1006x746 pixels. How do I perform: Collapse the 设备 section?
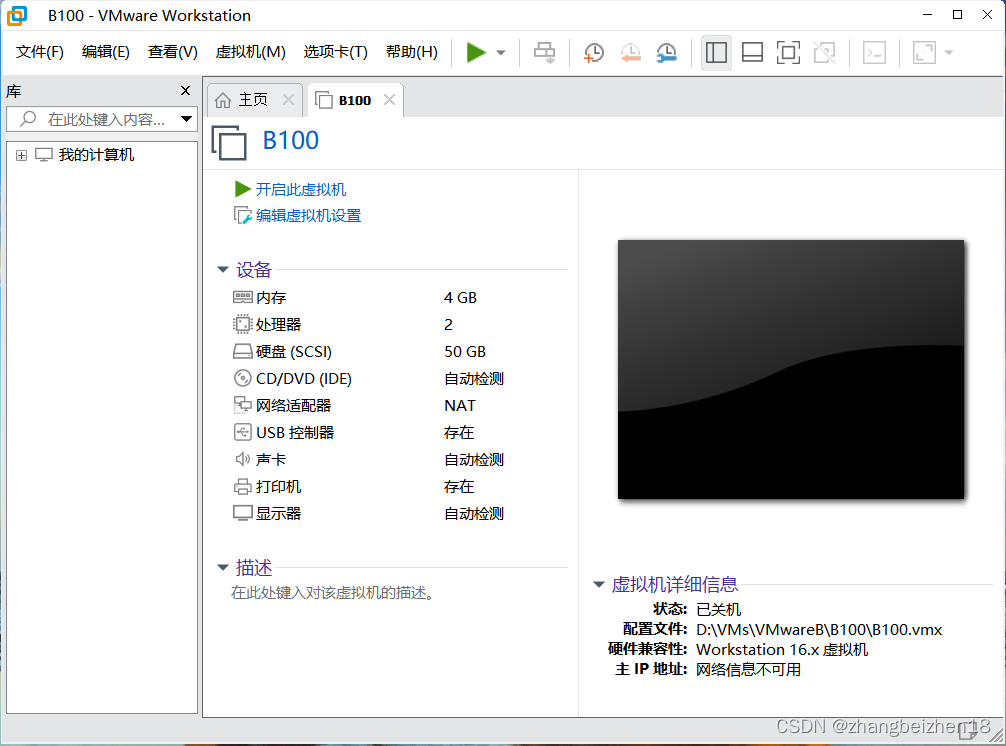(x=223, y=270)
